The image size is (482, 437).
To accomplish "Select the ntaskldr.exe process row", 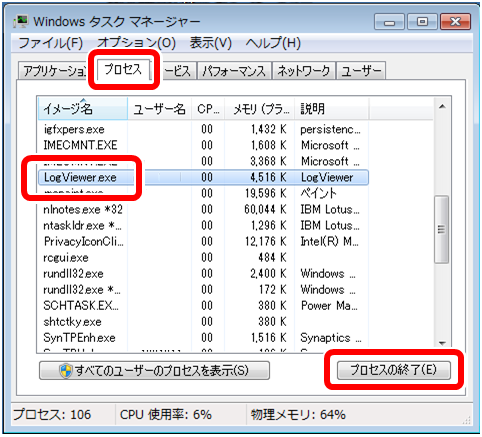I will pos(203,225).
